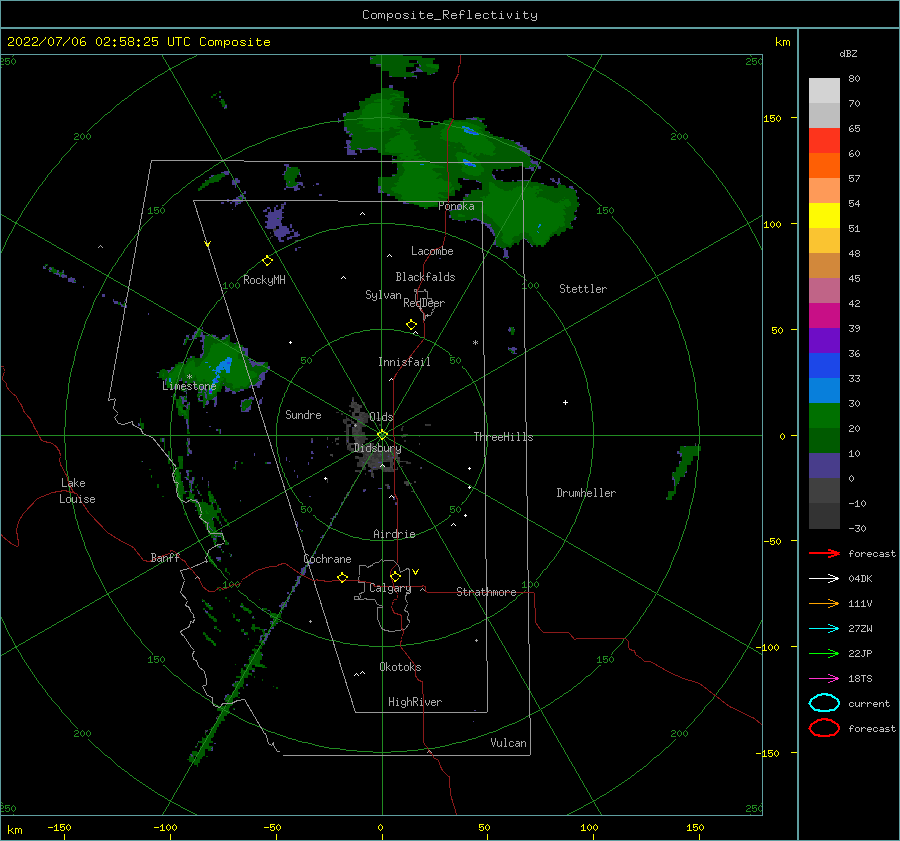This screenshot has height=841, width=900.
Task: Click the Cochrane city label
Action: [x=327, y=559]
